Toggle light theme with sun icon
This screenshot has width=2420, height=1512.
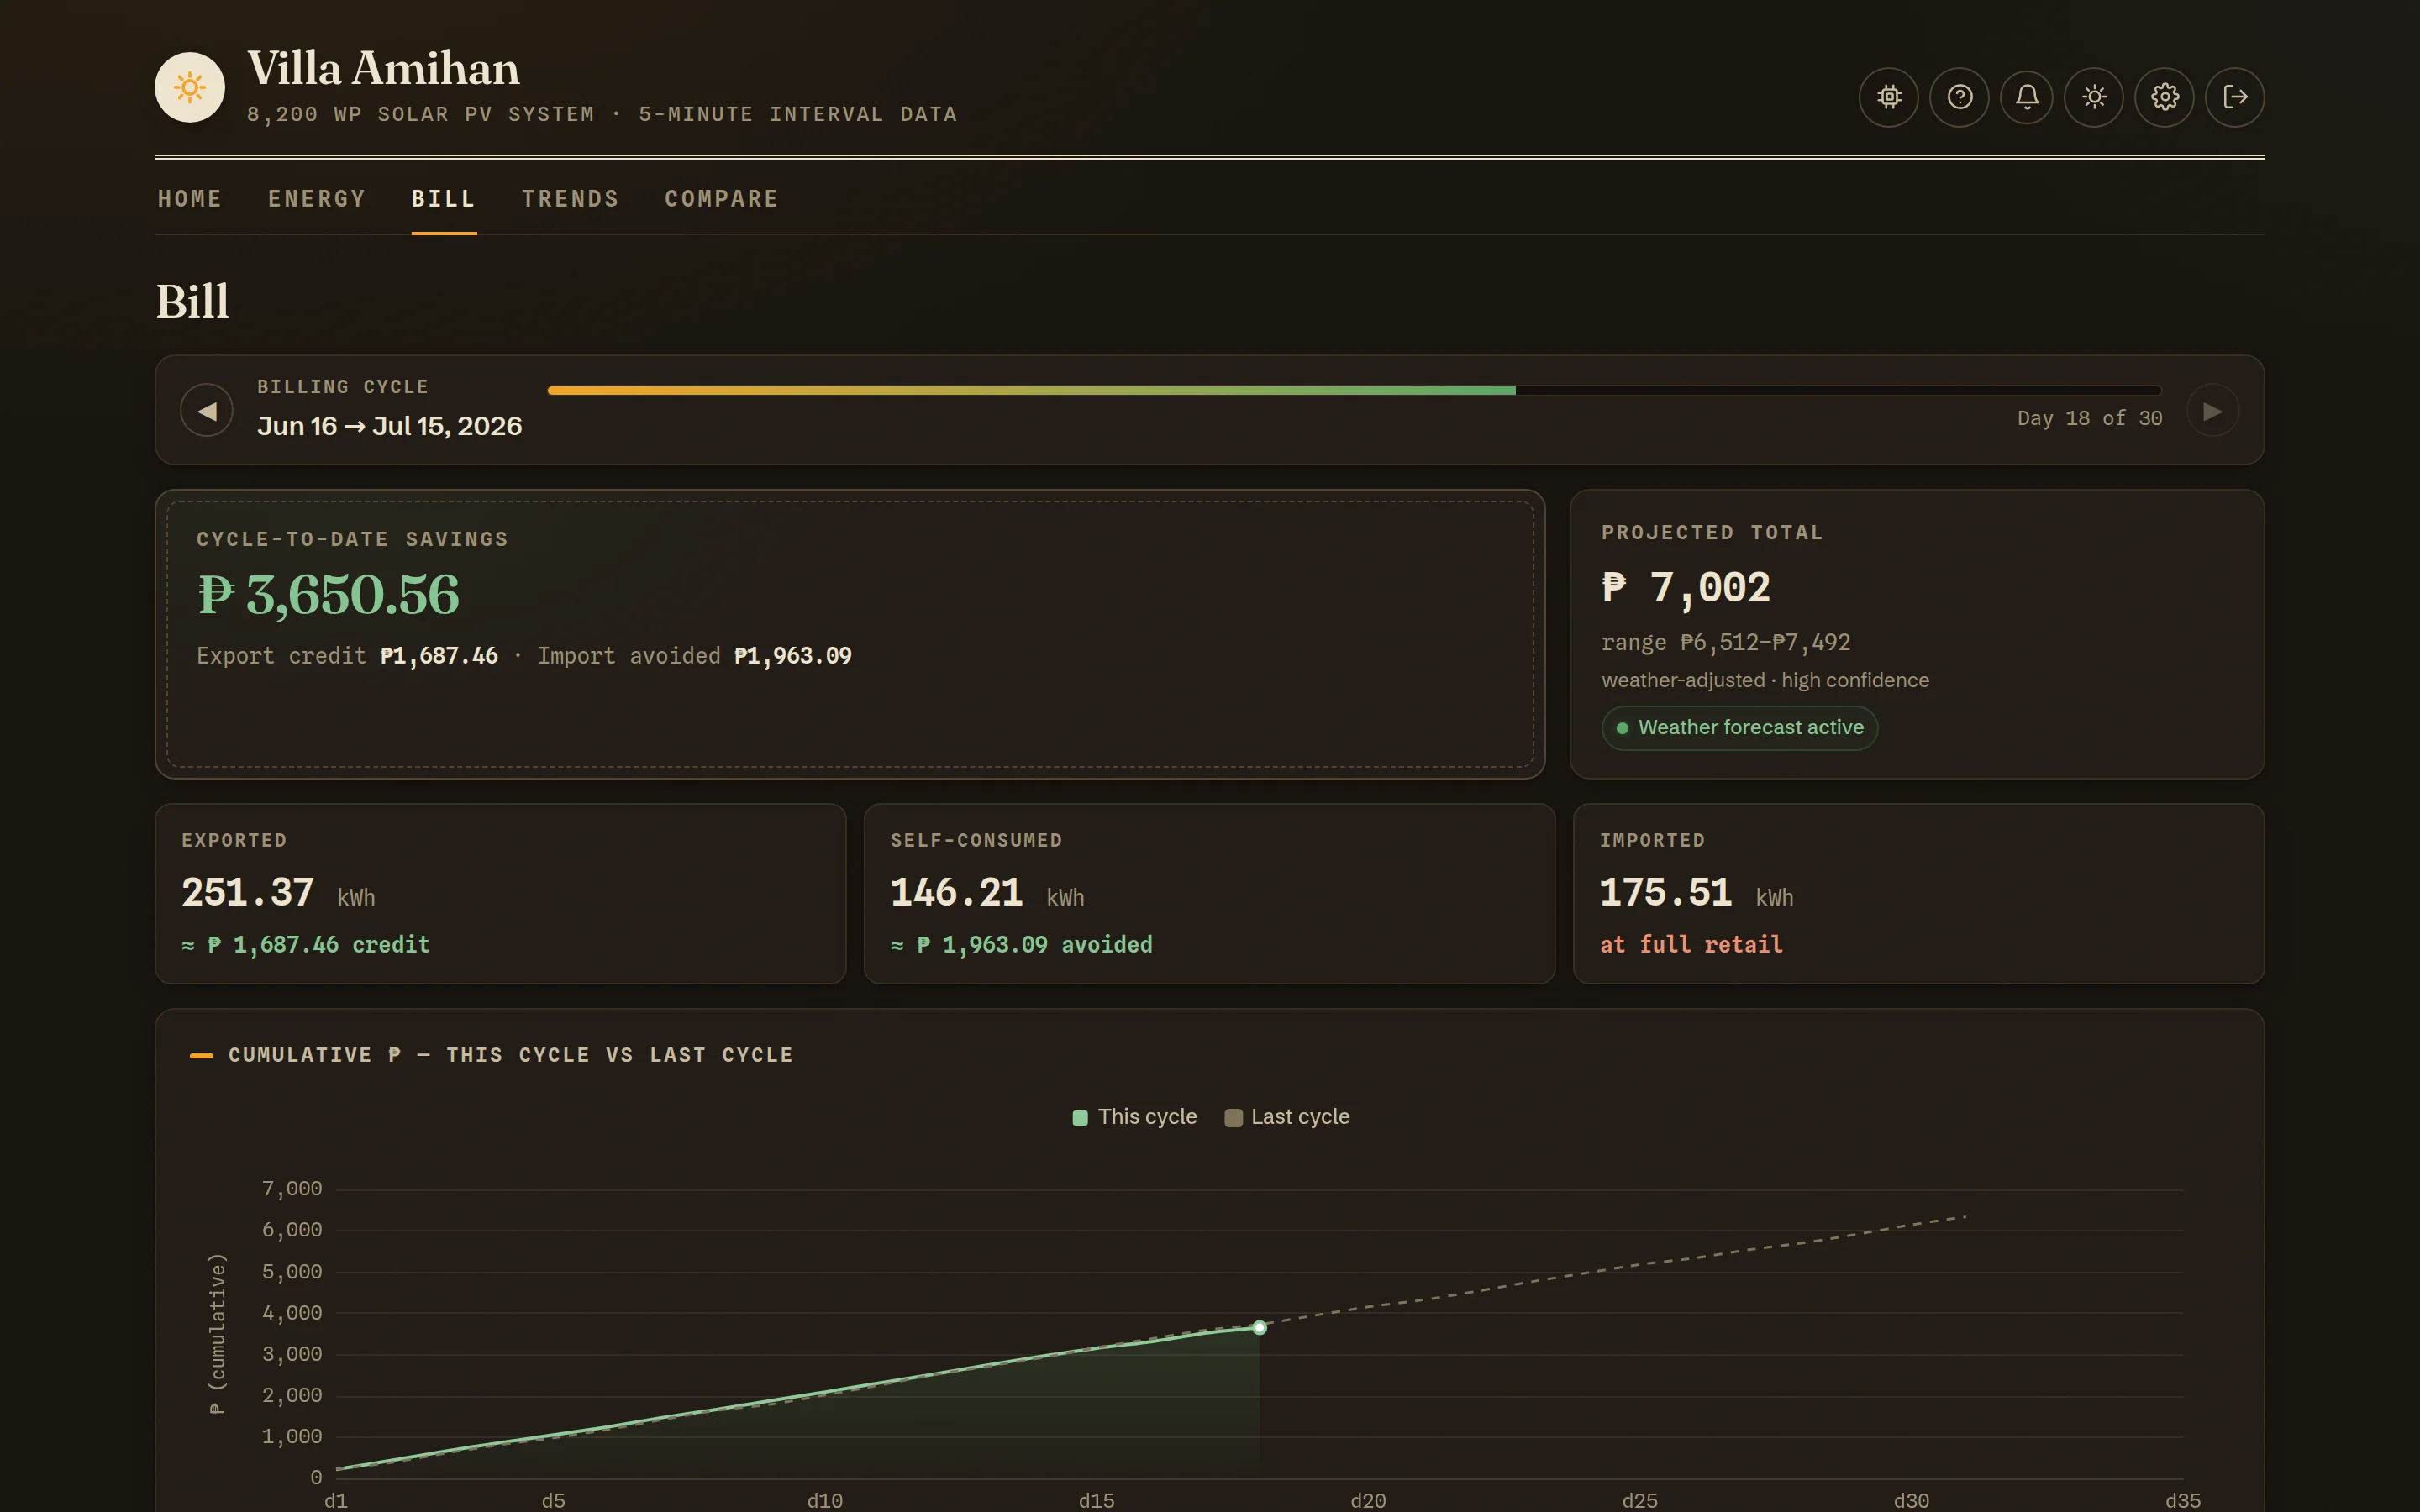coord(2094,97)
